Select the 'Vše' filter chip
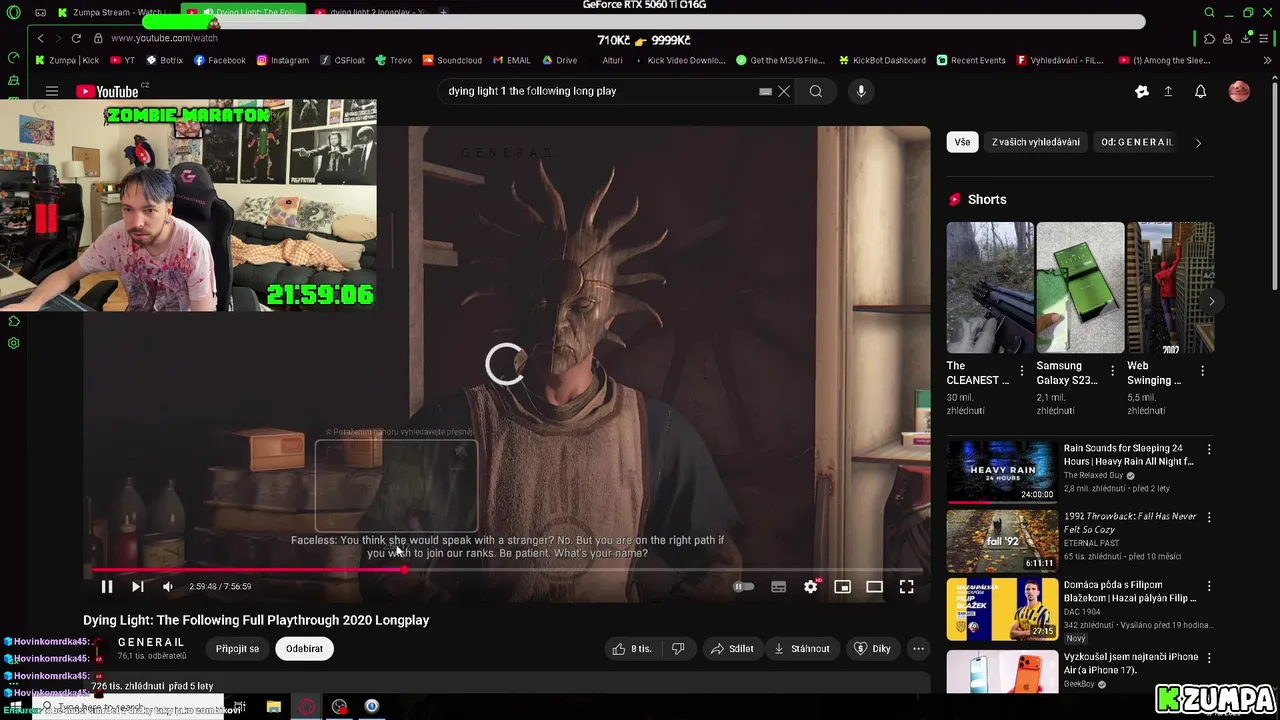The image size is (1280, 720). [x=962, y=142]
